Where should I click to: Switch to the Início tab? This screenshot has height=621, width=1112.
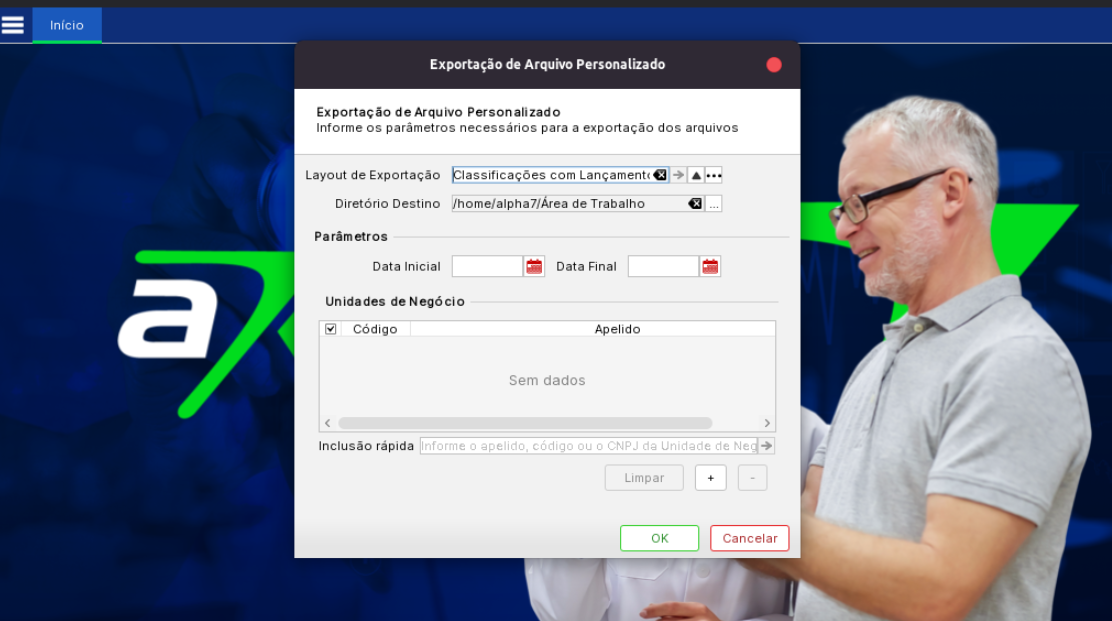tap(67, 25)
